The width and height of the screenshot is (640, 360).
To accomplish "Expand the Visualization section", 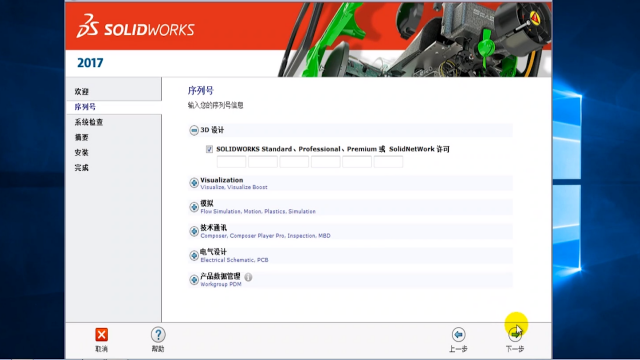I will (194, 183).
